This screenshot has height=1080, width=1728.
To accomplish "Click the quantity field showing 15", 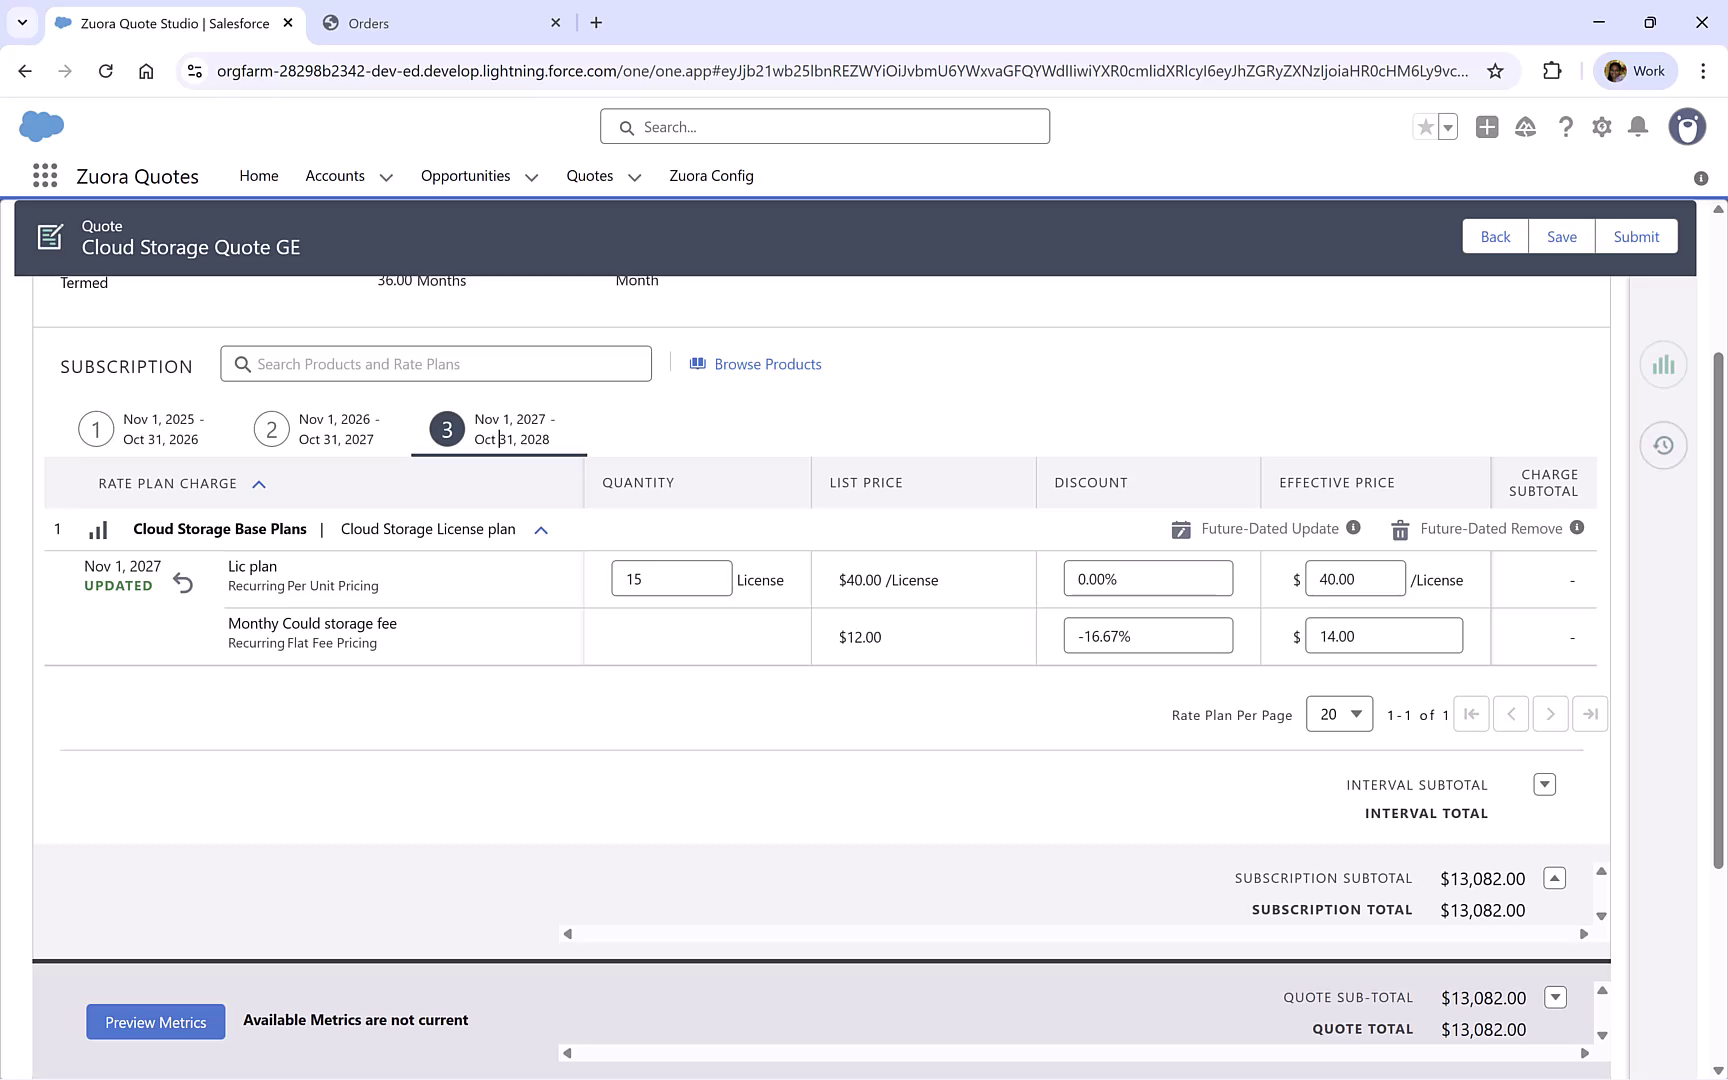I will click(671, 578).
